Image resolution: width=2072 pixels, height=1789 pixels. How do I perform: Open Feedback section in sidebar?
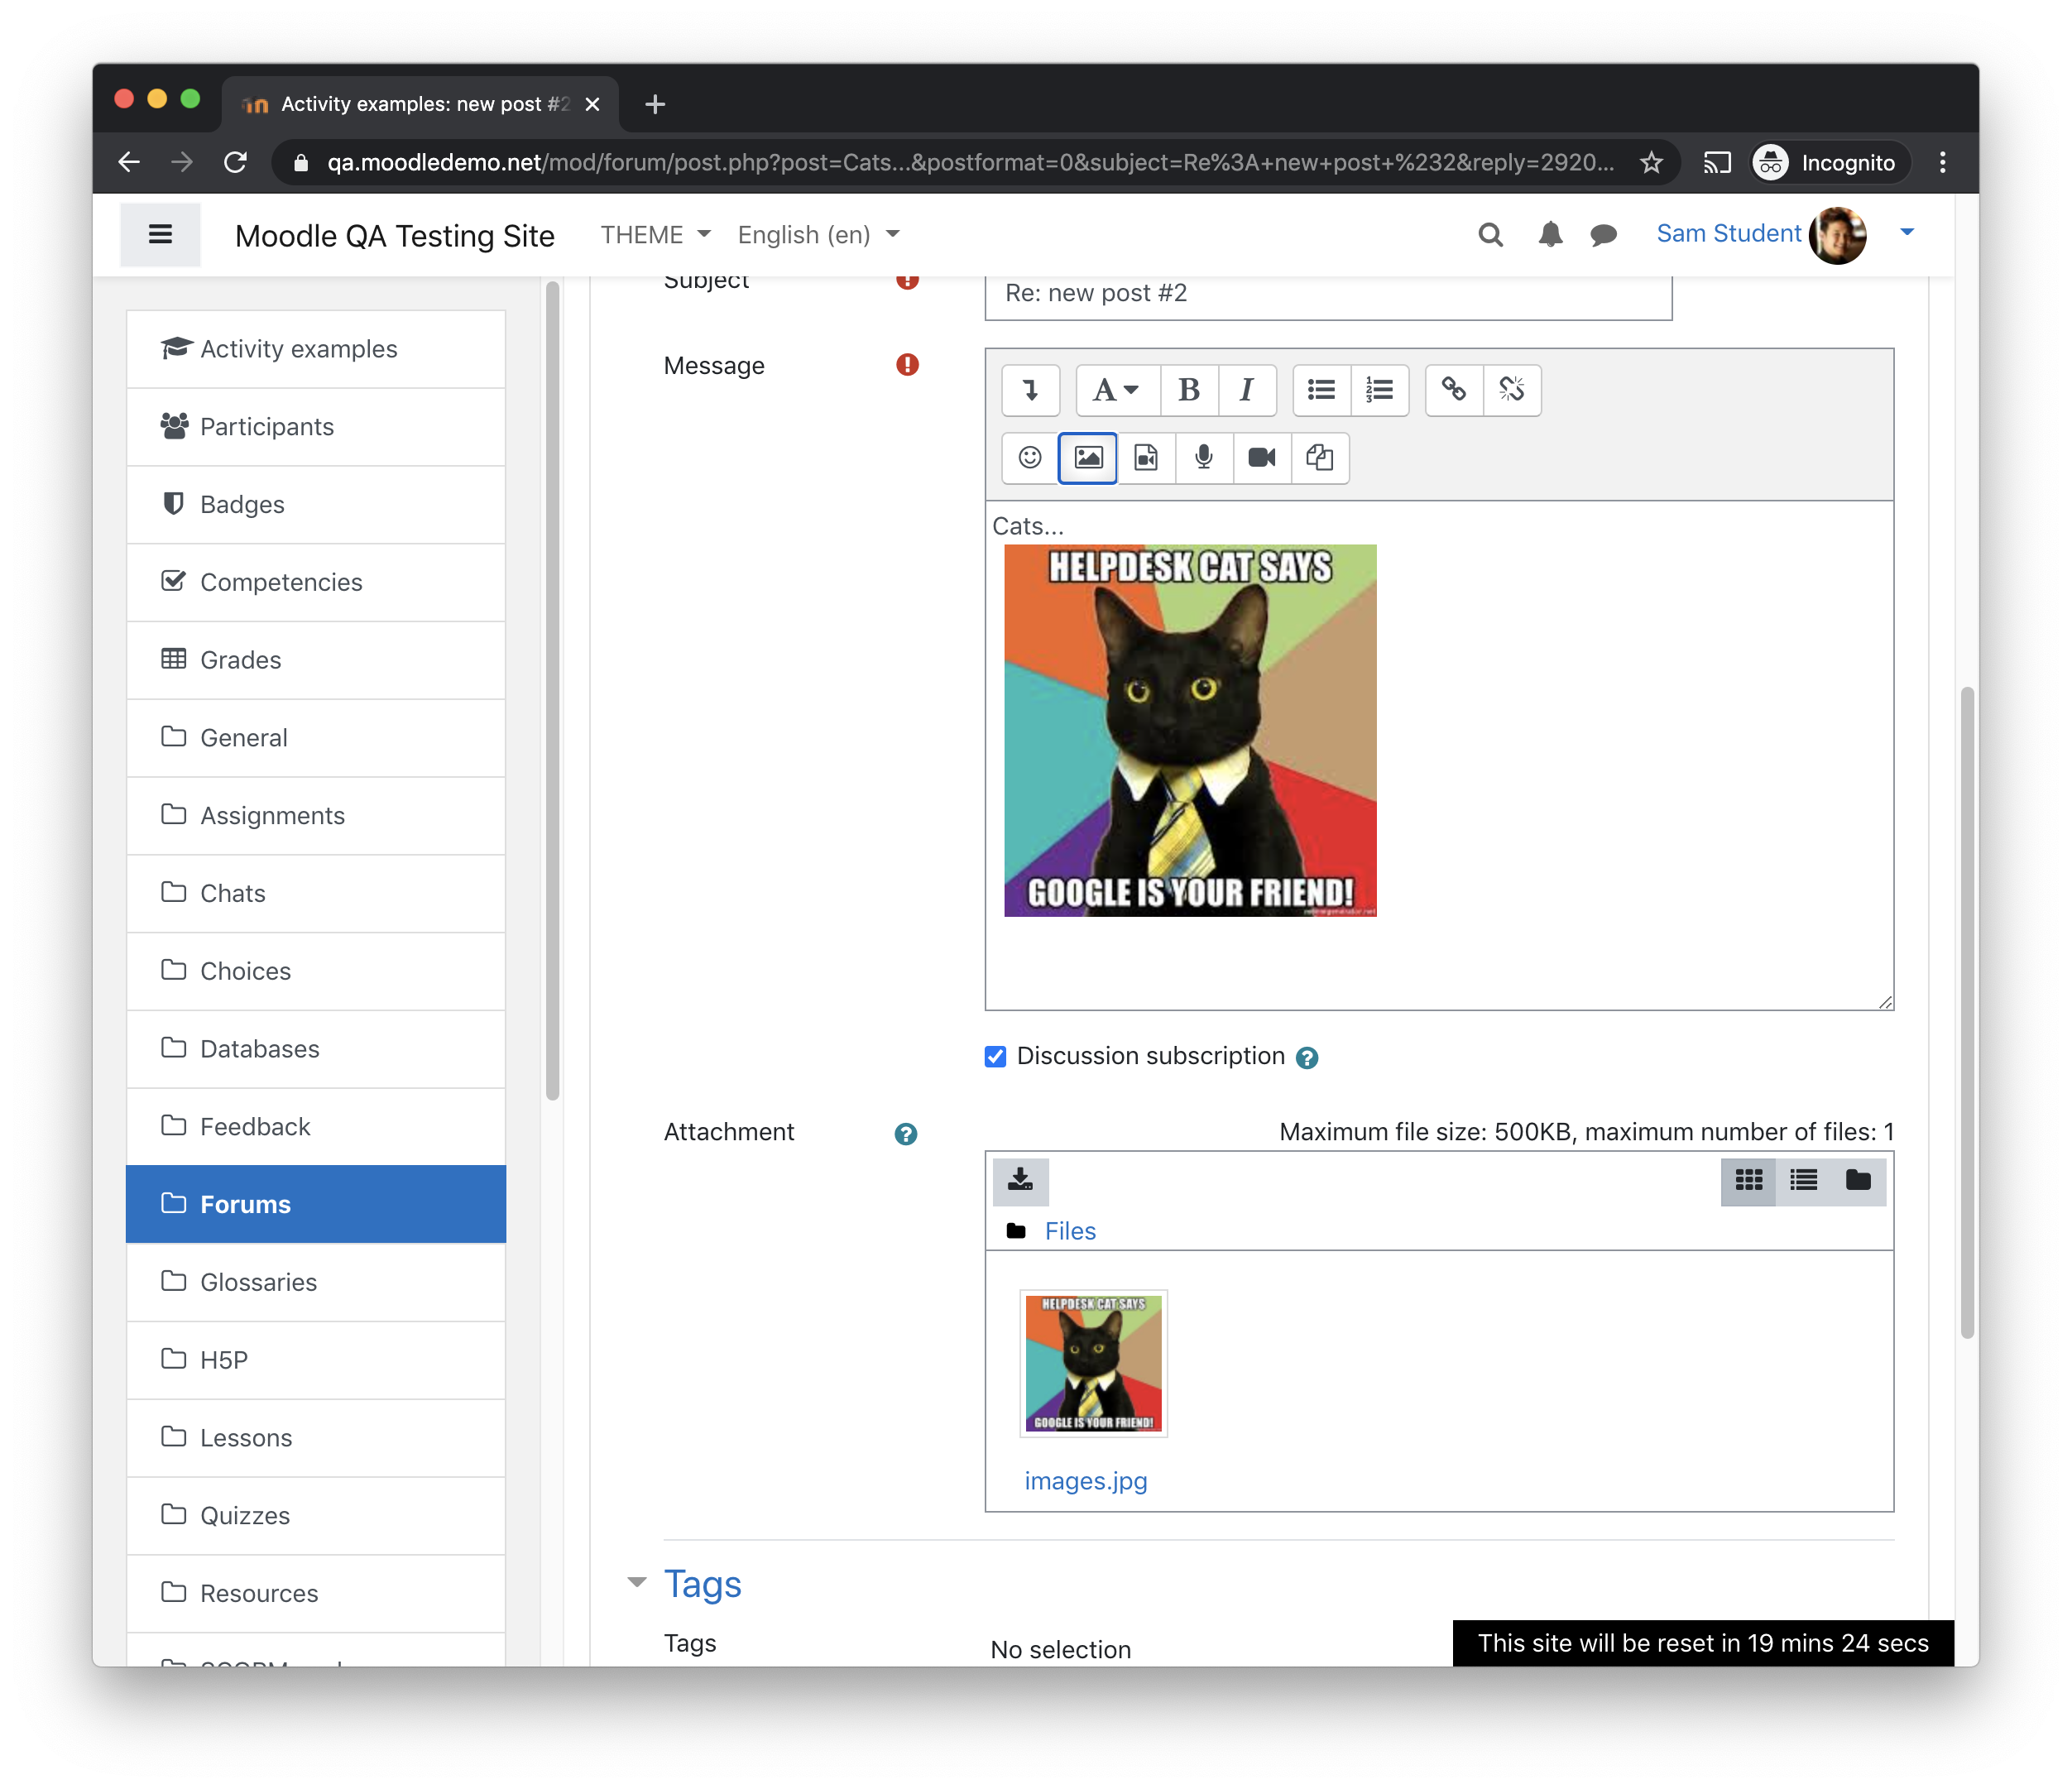coord(316,1127)
